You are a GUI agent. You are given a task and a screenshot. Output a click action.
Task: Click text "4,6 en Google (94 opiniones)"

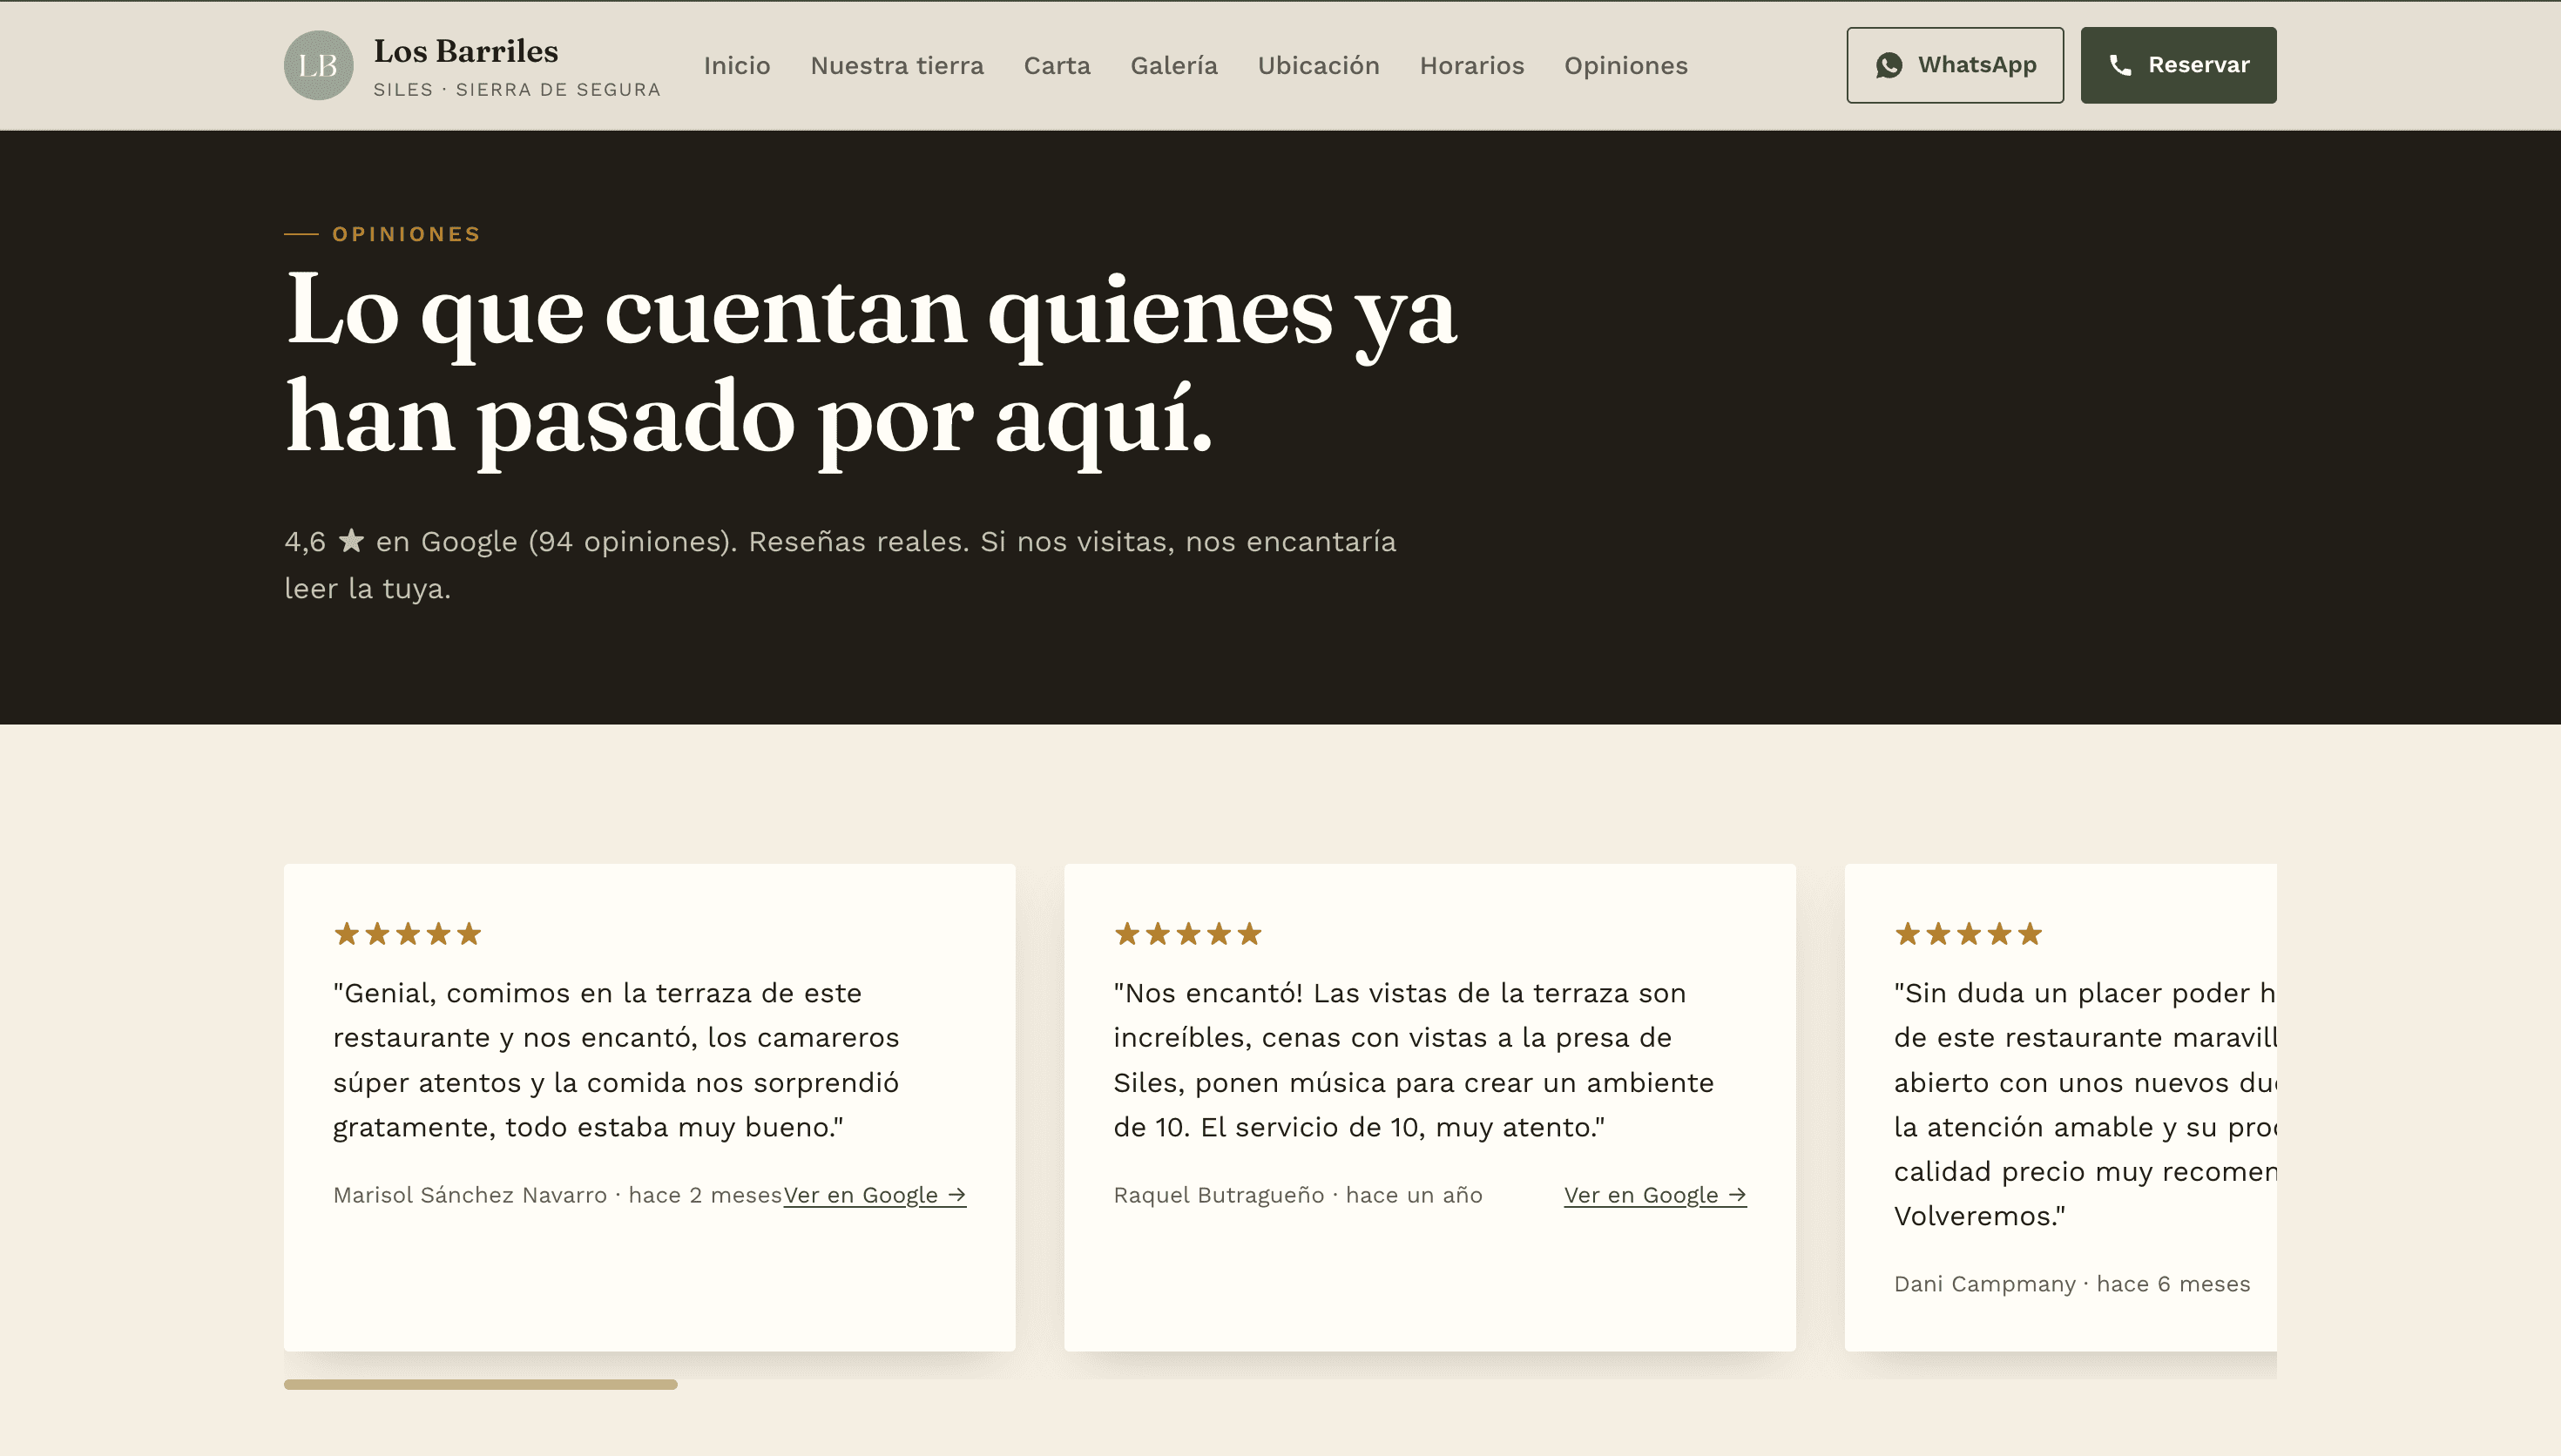point(510,541)
